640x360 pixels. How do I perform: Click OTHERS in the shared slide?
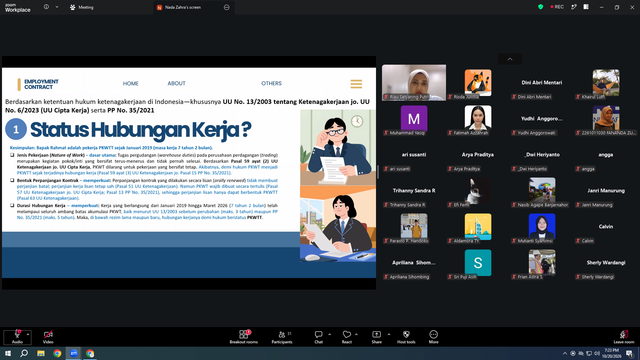point(271,83)
